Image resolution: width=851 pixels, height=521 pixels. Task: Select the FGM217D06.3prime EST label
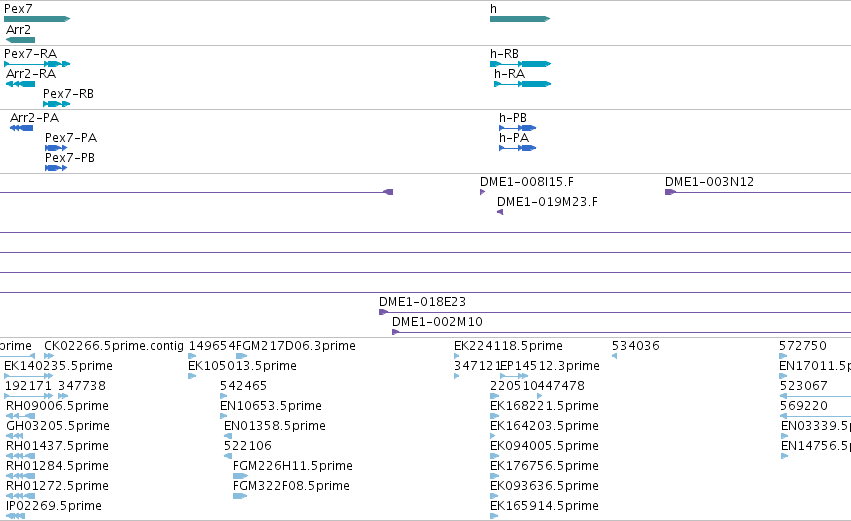coord(296,346)
